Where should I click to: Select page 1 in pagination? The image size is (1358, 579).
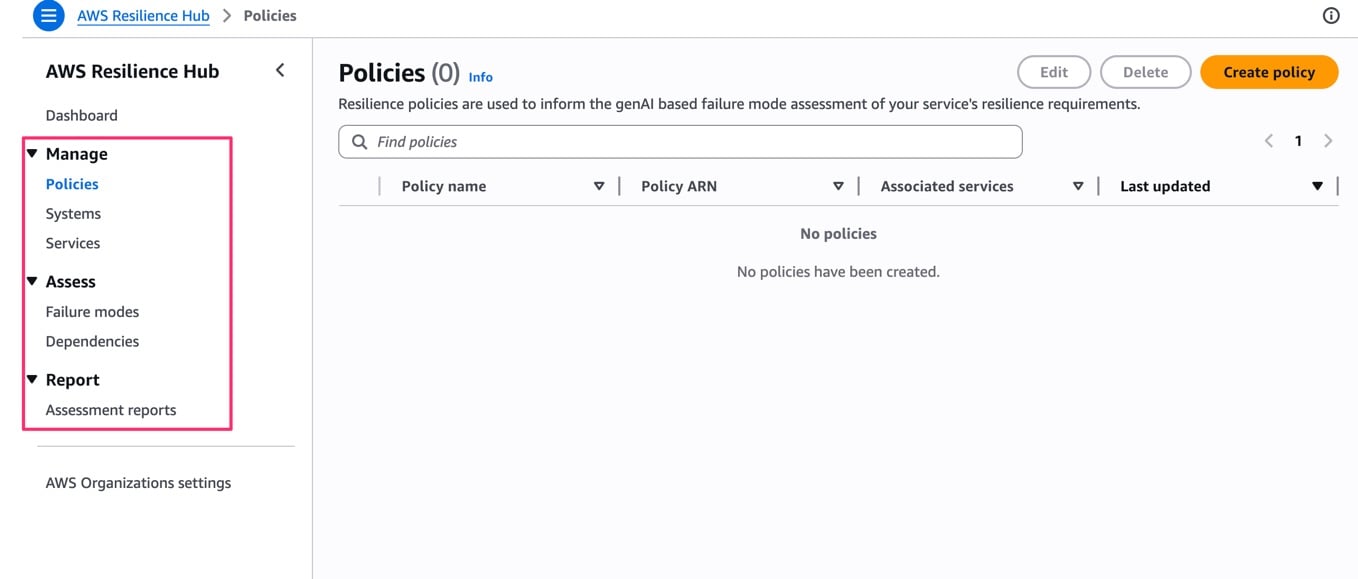[x=1298, y=141]
